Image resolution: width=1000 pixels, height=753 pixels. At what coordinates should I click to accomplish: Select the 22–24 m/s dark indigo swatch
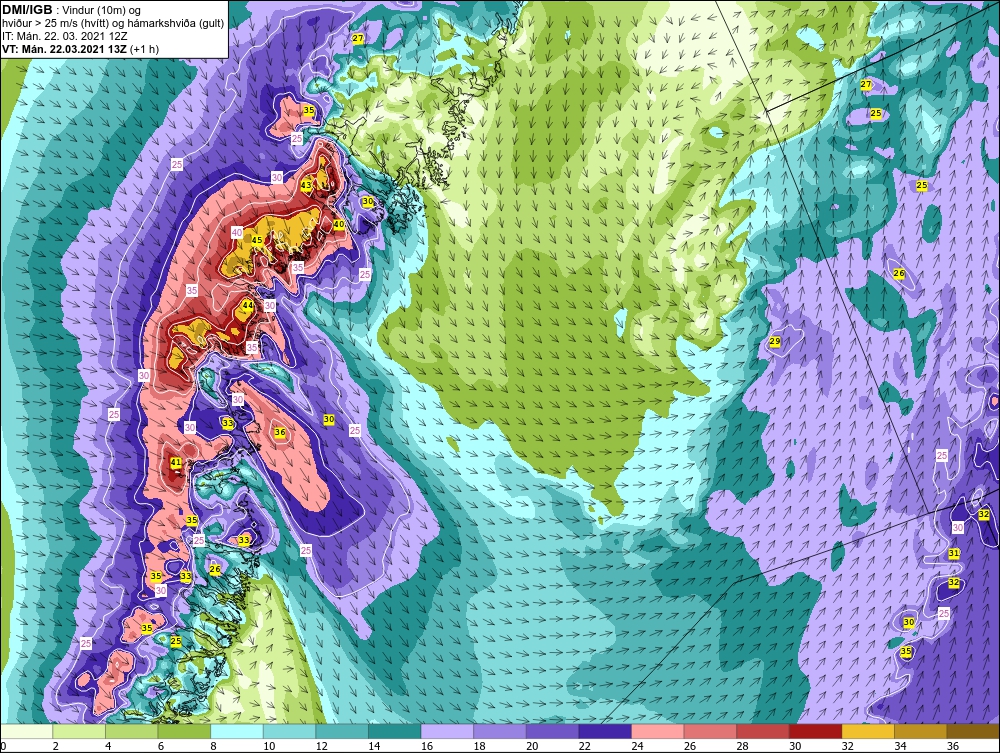point(605,731)
